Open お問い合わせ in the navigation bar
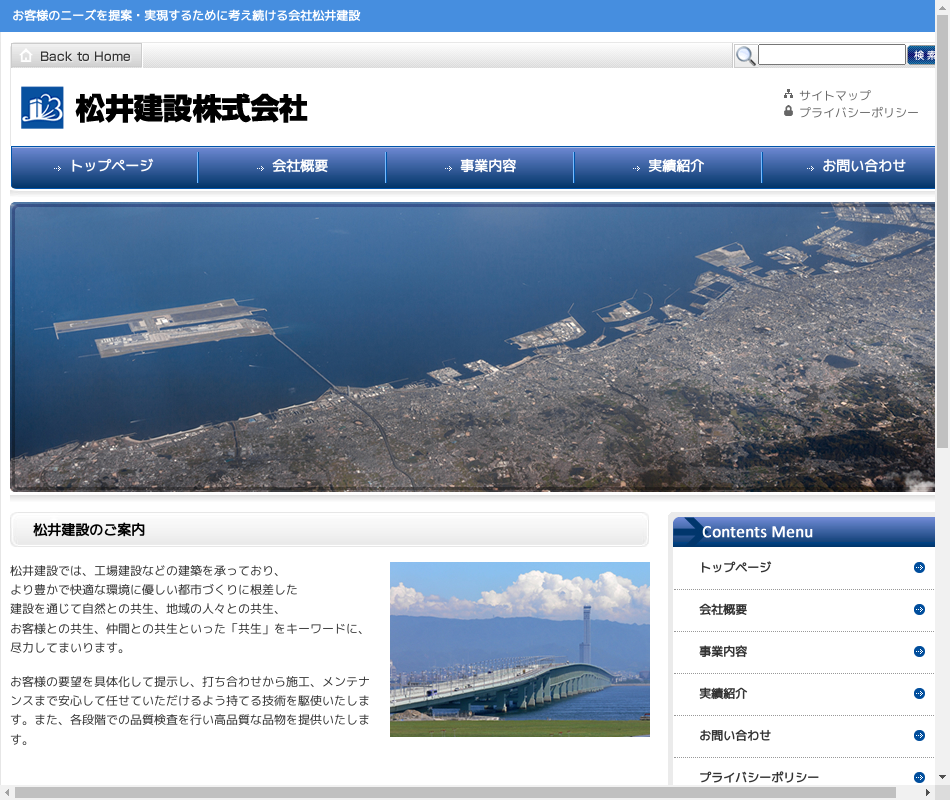Screen dimensions: 950x800 (x=855, y=166)
